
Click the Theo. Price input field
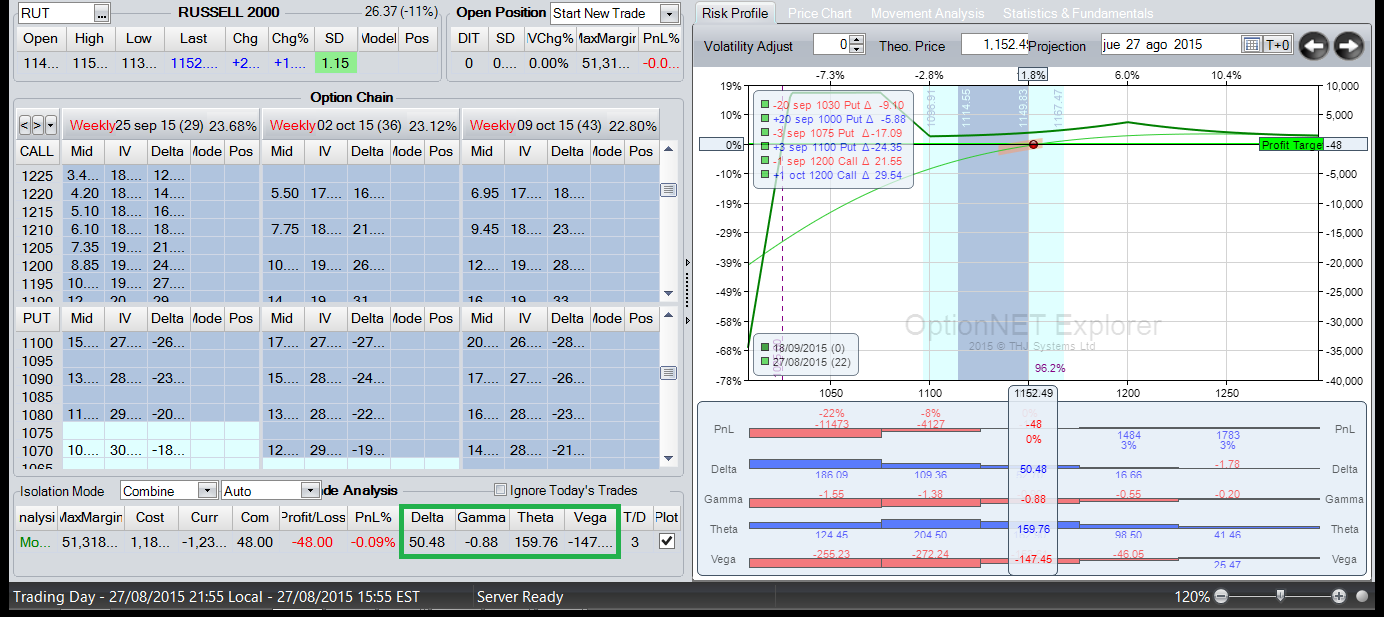click(994, 45)
